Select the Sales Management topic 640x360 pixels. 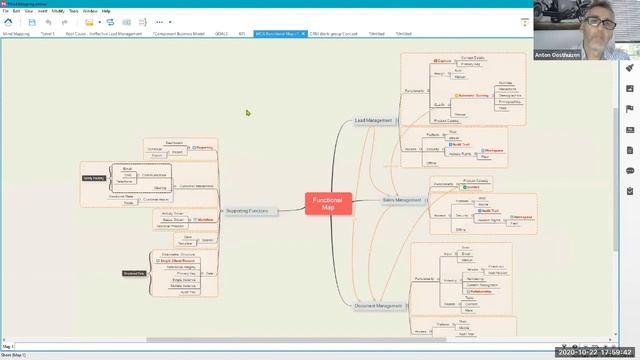pos(402,200)
